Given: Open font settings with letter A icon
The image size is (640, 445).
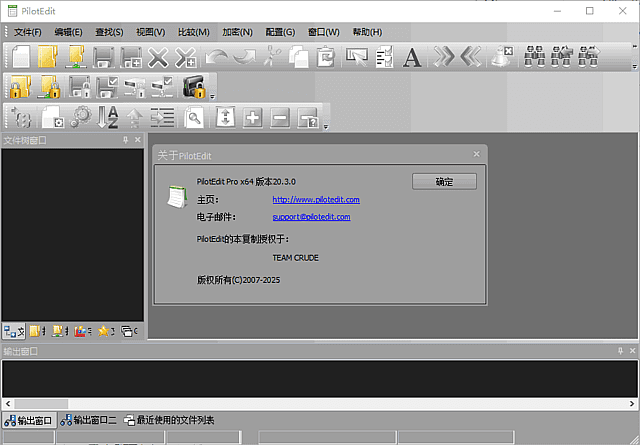Looking at the screenshot, I should point(412,57).
